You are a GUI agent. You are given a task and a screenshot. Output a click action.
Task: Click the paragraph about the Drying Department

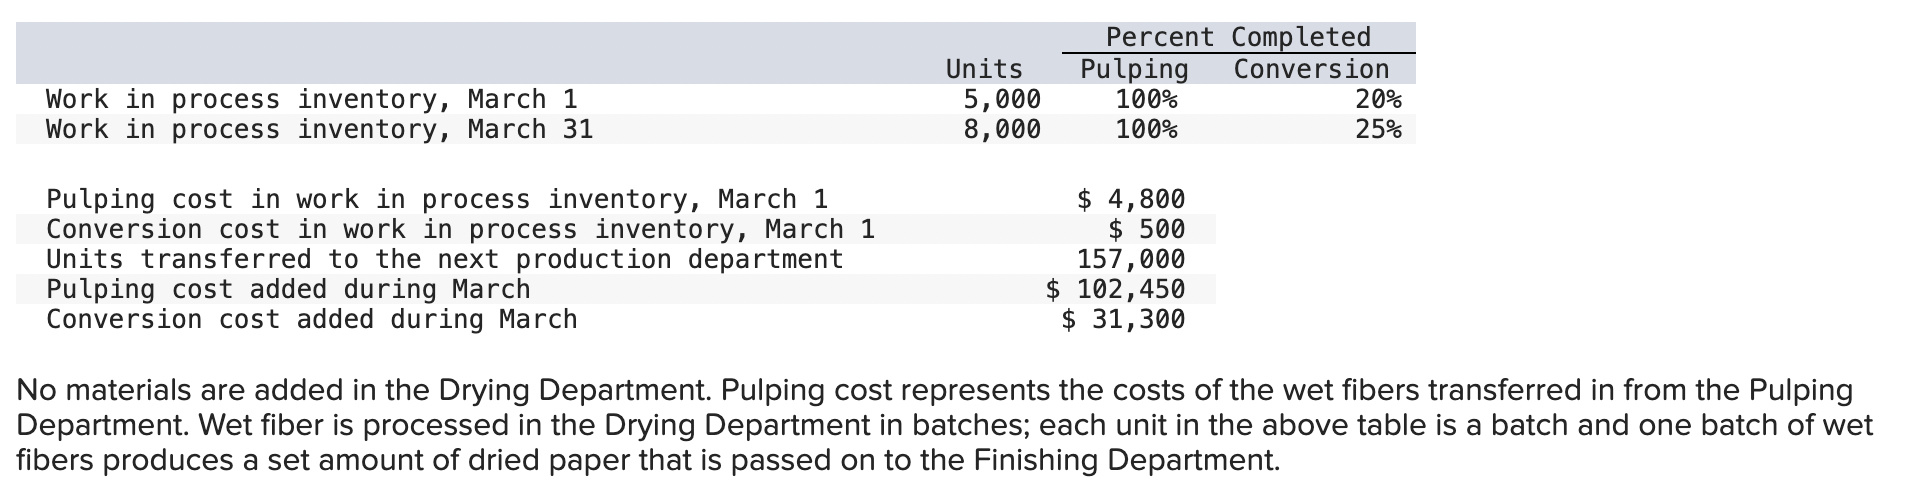click(945, 425)
